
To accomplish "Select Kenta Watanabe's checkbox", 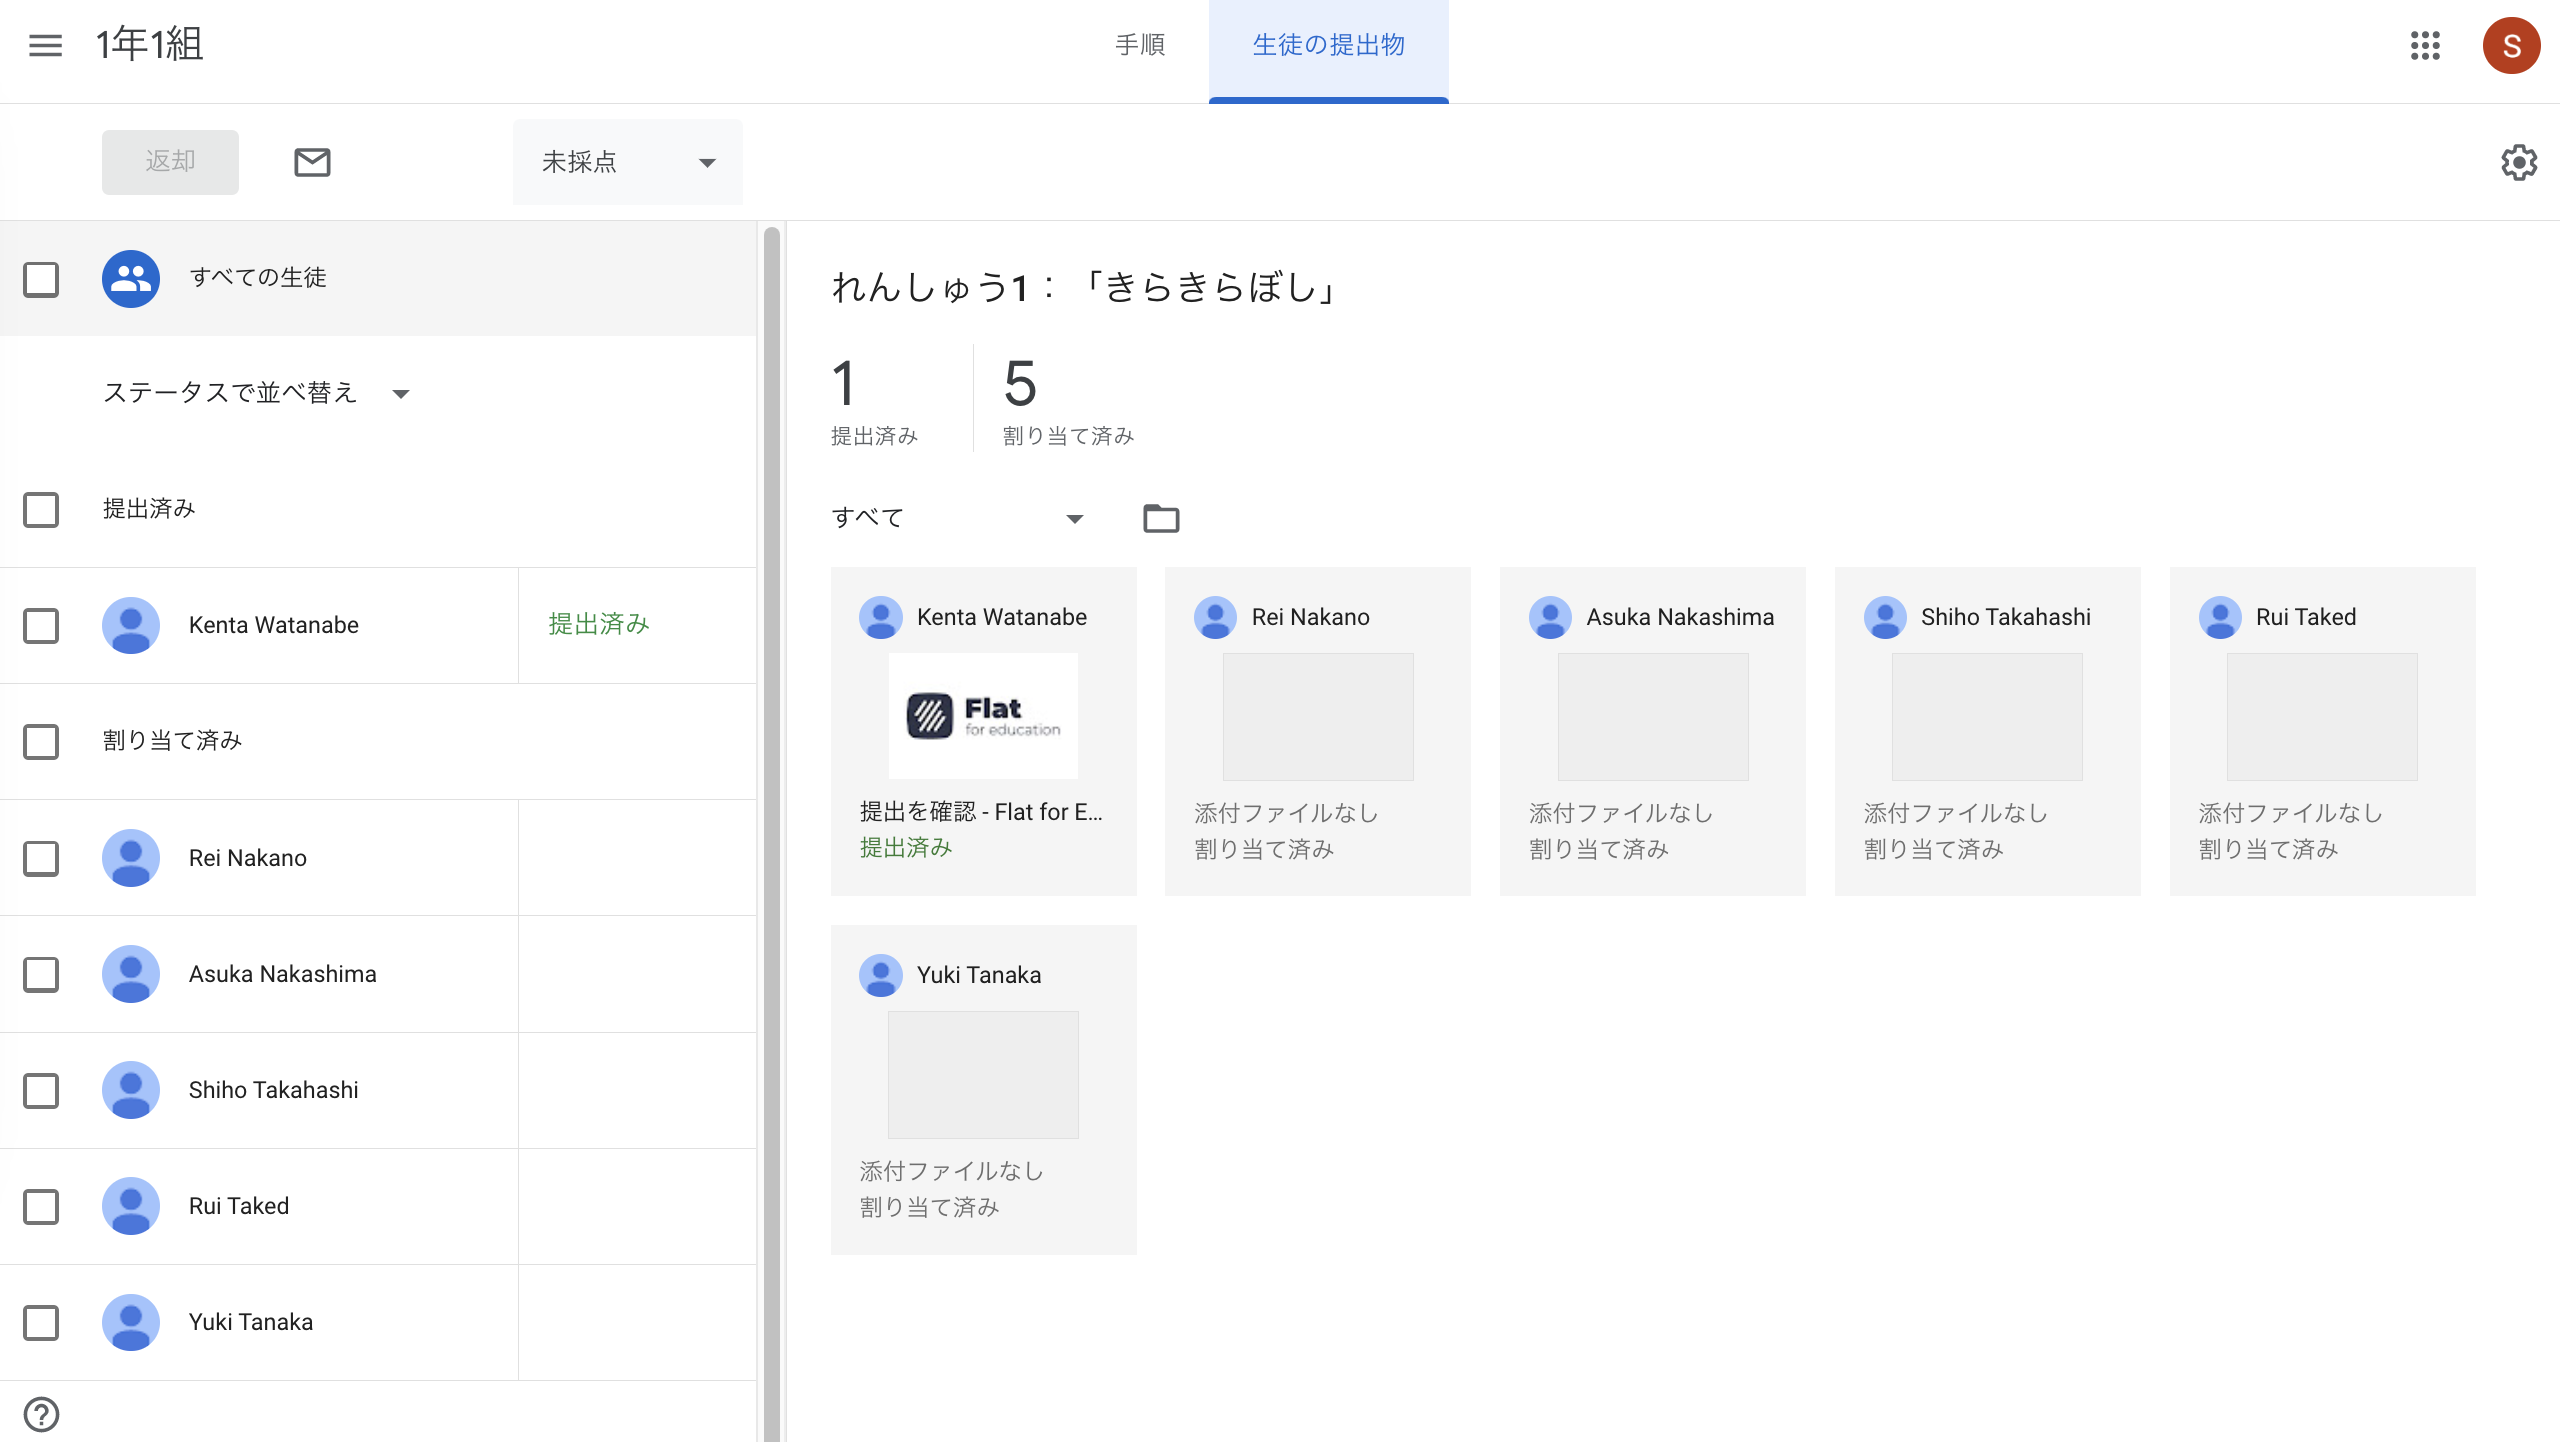I will [x=40, y=625].
